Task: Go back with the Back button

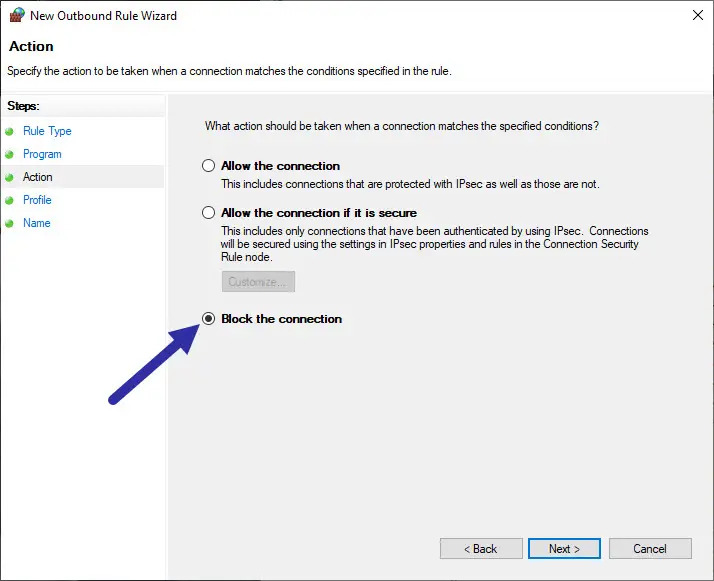Action: pos(480,549)
